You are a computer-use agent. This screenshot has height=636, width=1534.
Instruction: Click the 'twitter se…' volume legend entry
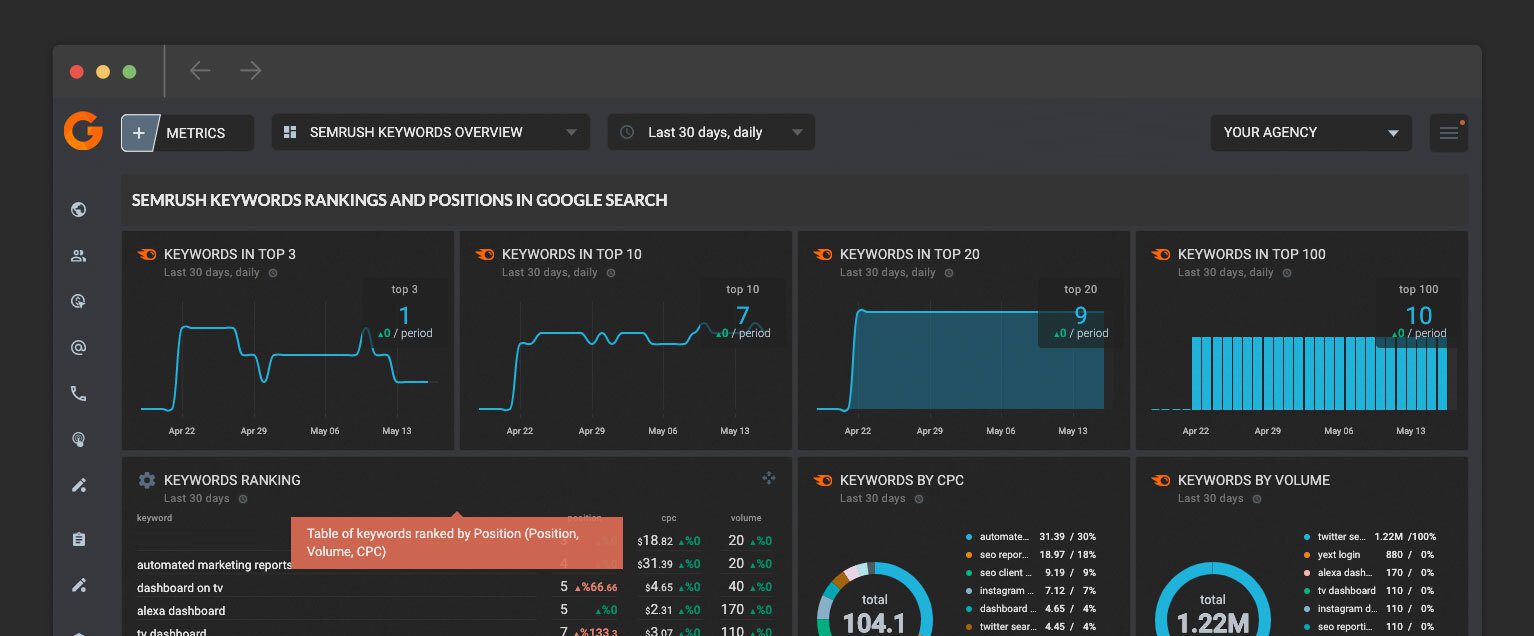[1370, 537]
